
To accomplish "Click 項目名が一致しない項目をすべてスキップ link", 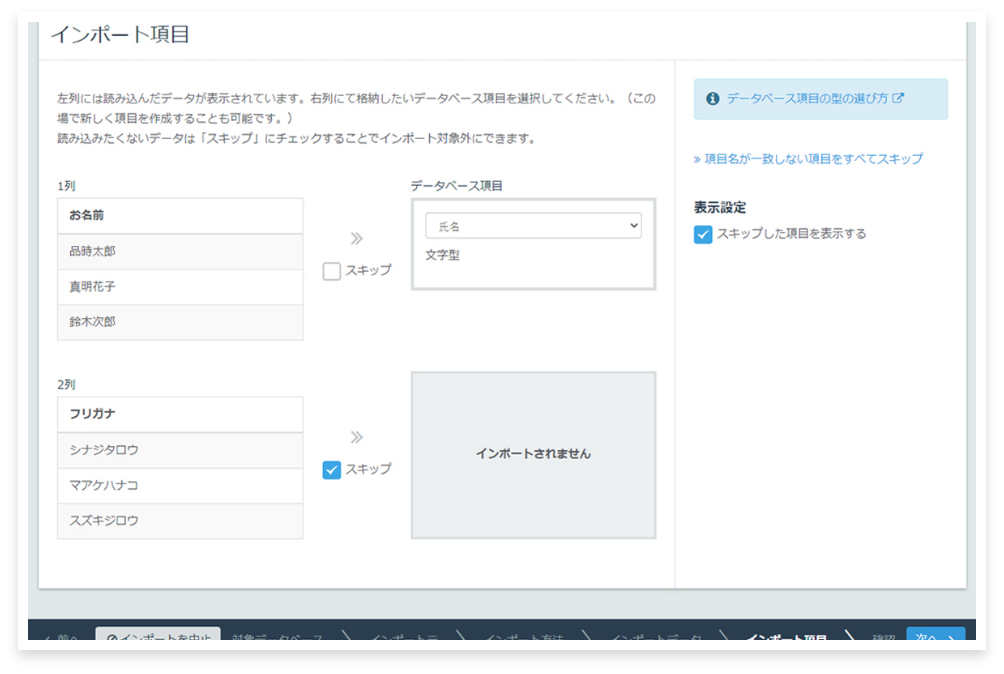I will tap(808, 159).
